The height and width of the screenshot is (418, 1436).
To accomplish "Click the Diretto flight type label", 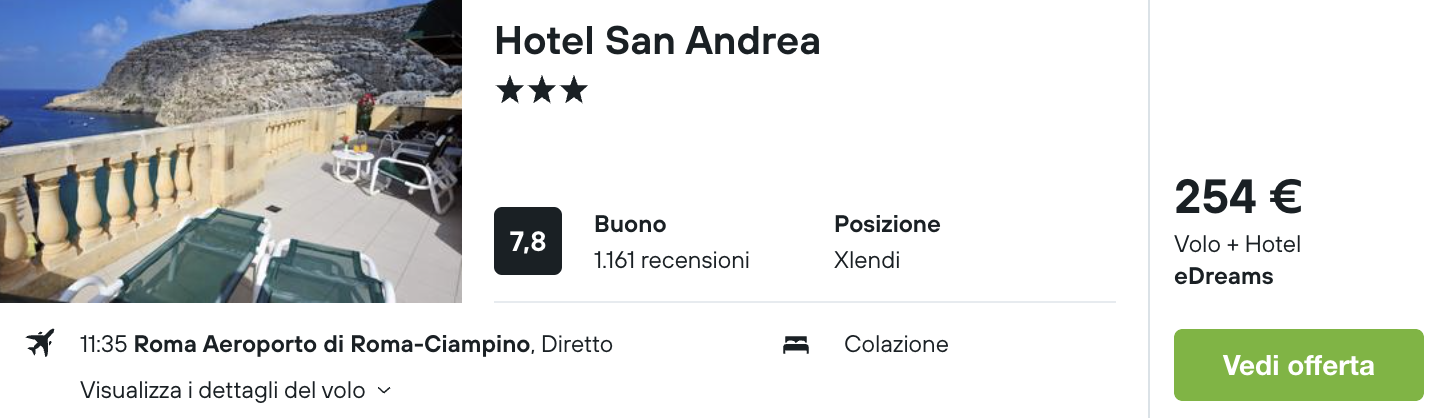I will coord(576,345).
